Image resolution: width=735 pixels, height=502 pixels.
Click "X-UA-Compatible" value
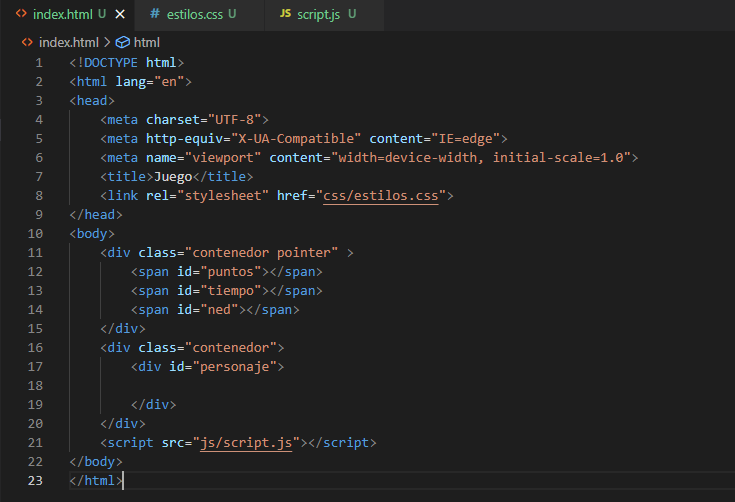pyautogui.click(x=296, y=139)
